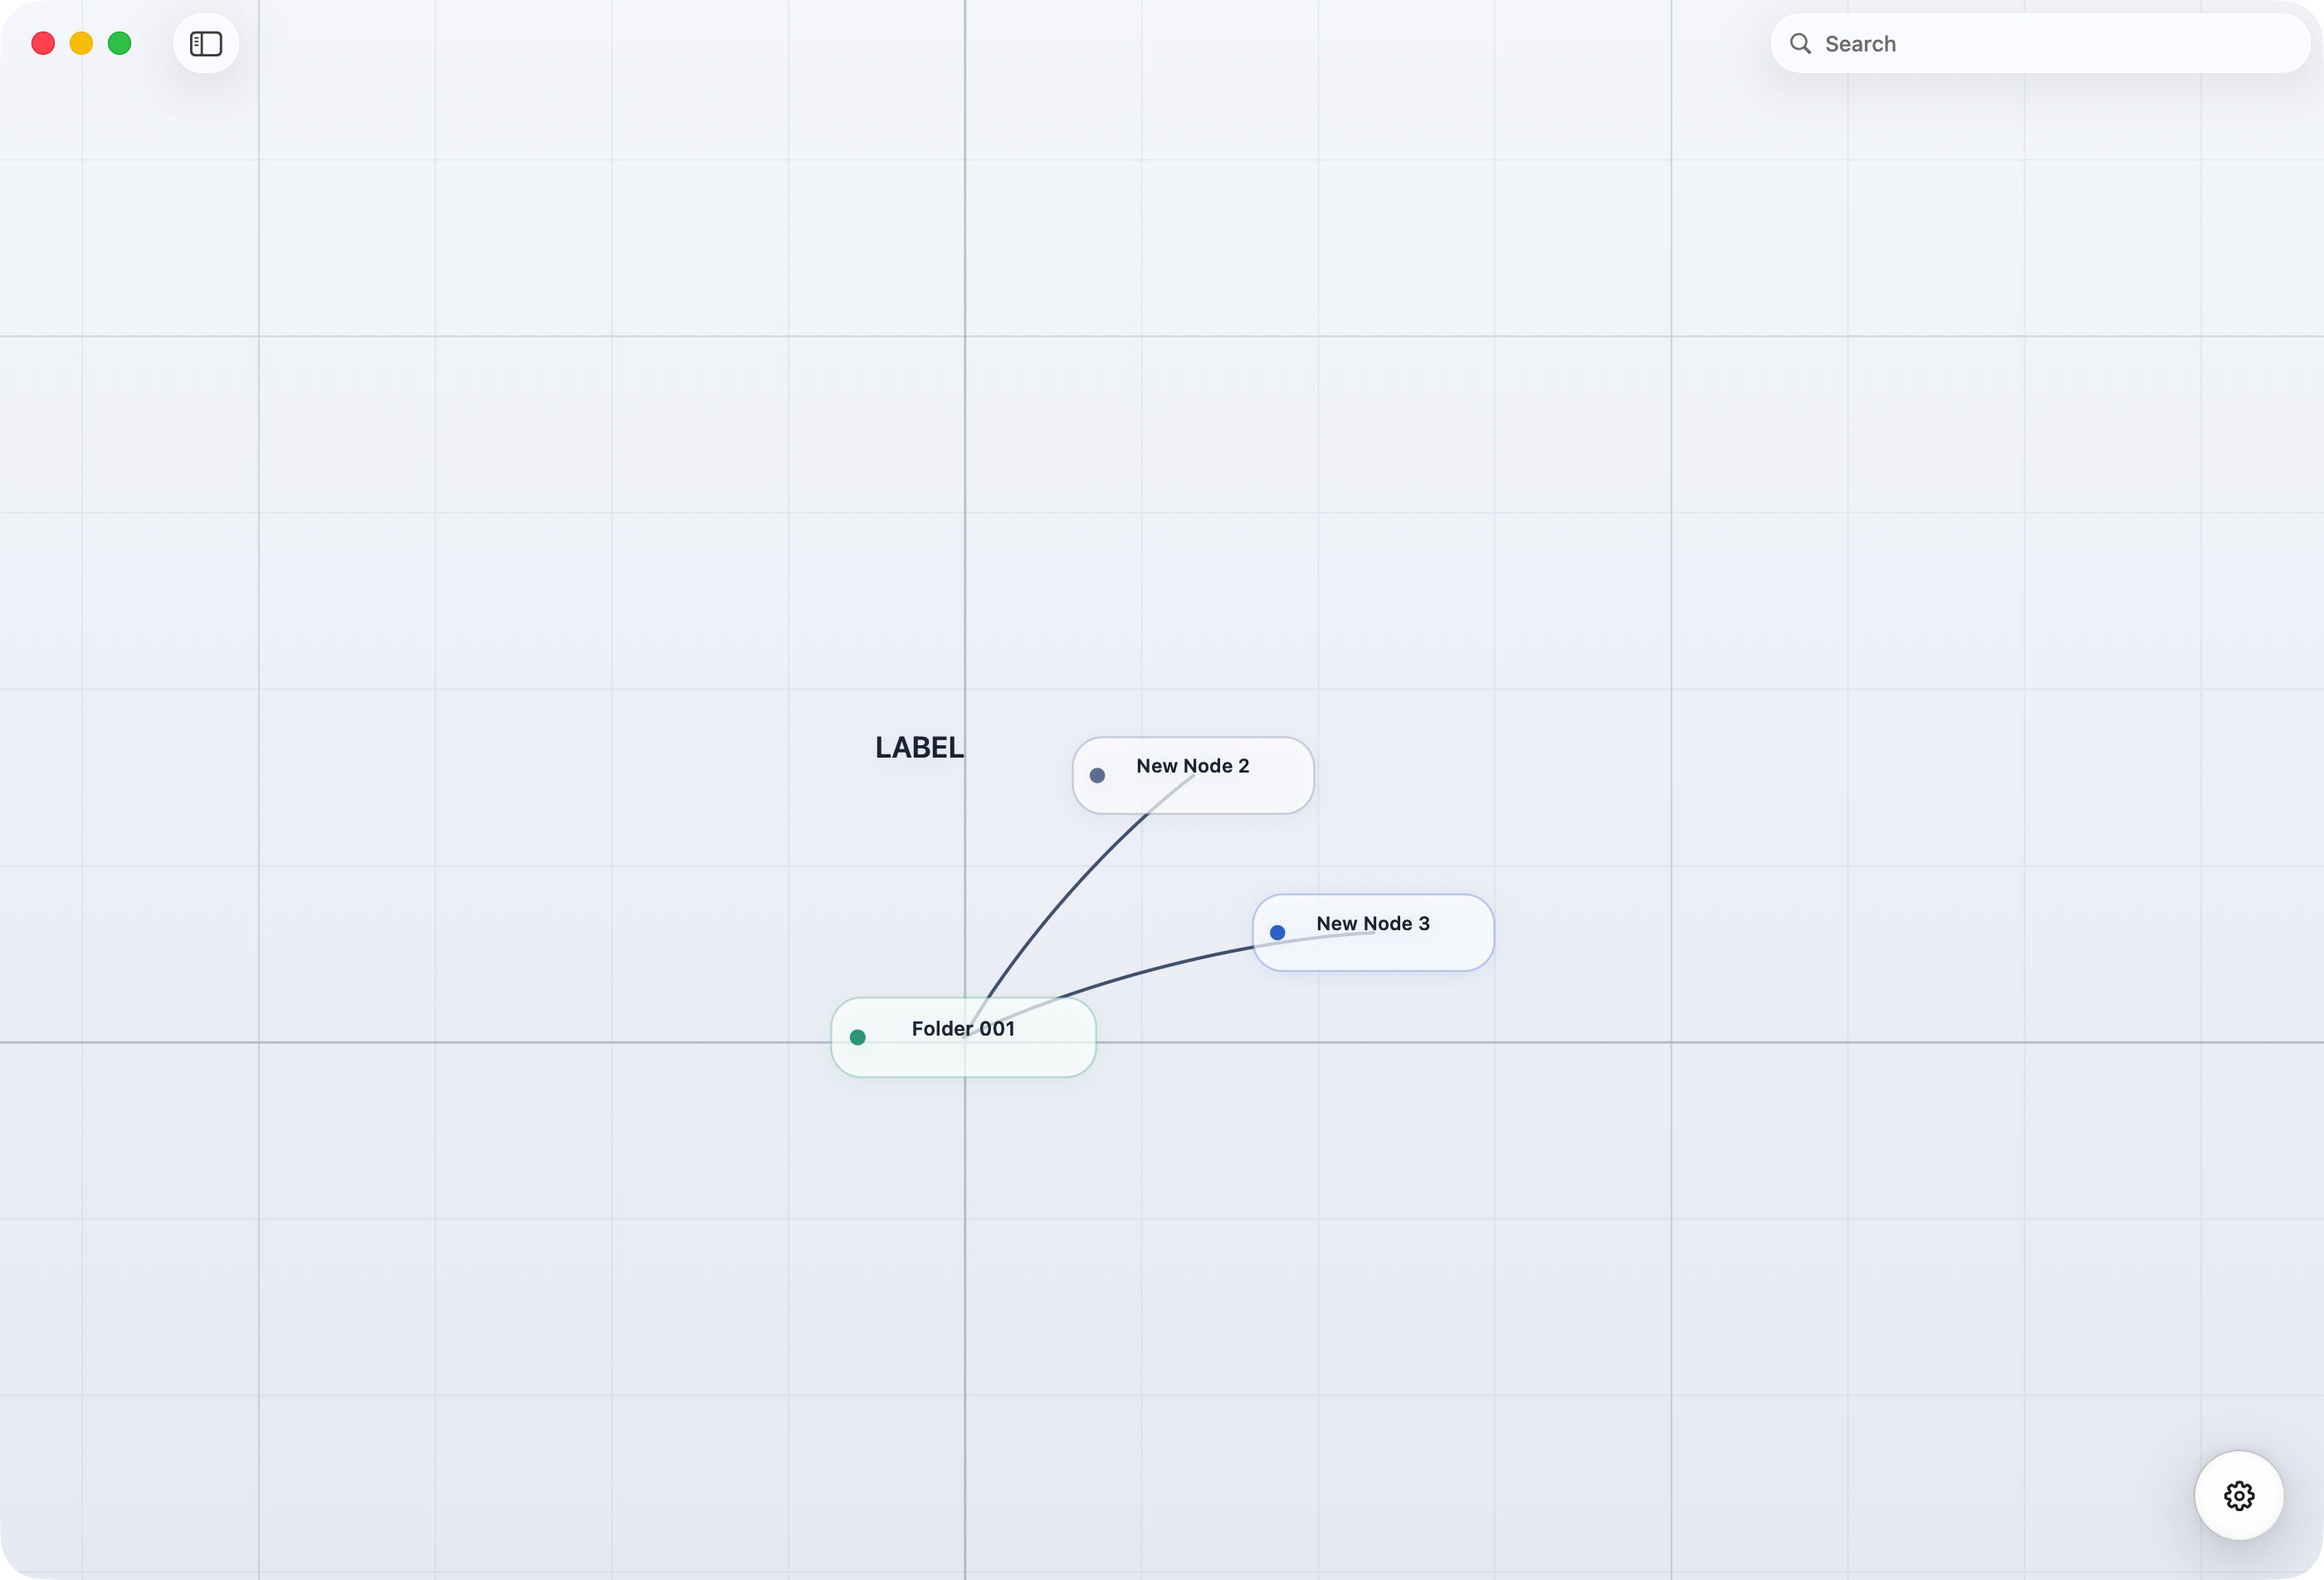
Task: Click the blue dot on New Node 3
Action: 1277,933
